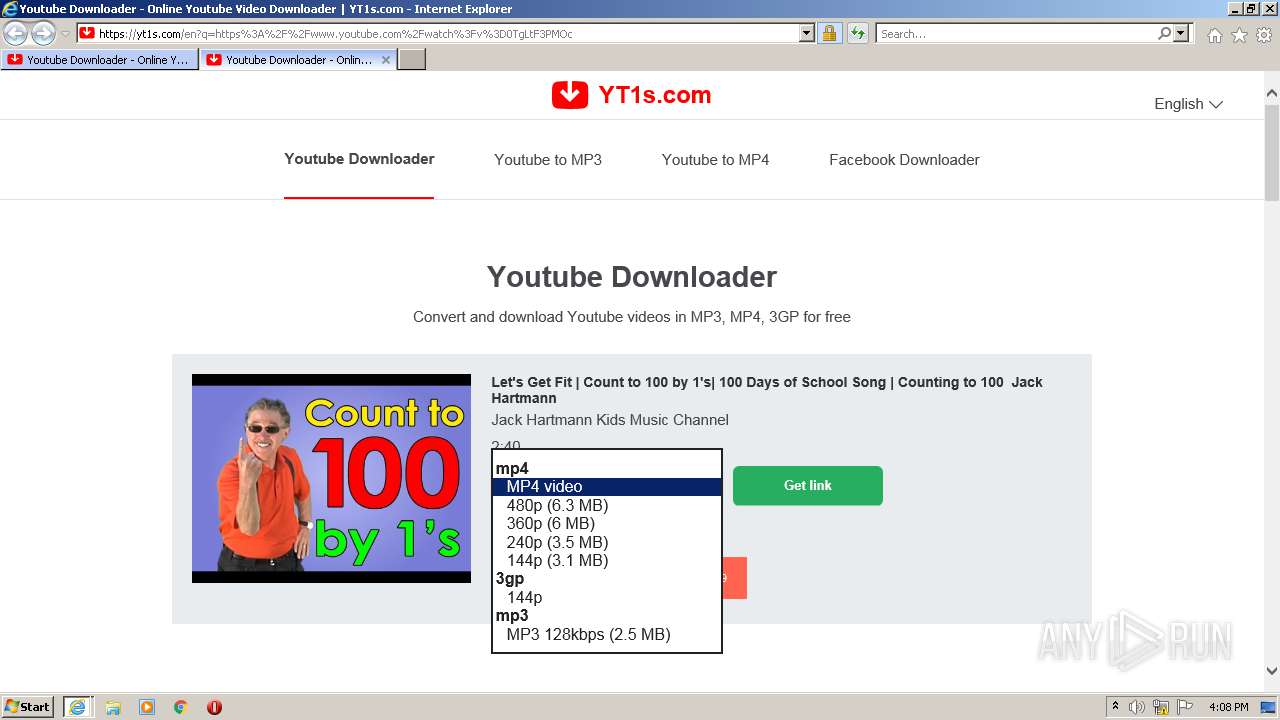Click the mp4 group header in list
The width and height of the screenshot is (1280, 720).
click(512, 468)
